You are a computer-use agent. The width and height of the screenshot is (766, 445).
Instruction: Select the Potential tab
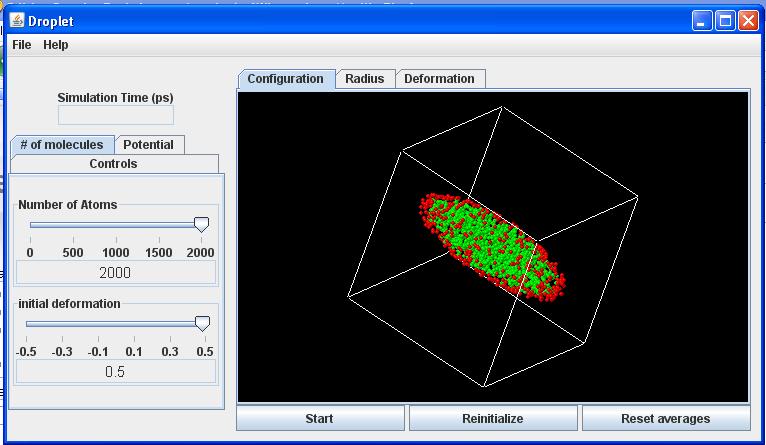pyautogui.click(x=148, y=145)
